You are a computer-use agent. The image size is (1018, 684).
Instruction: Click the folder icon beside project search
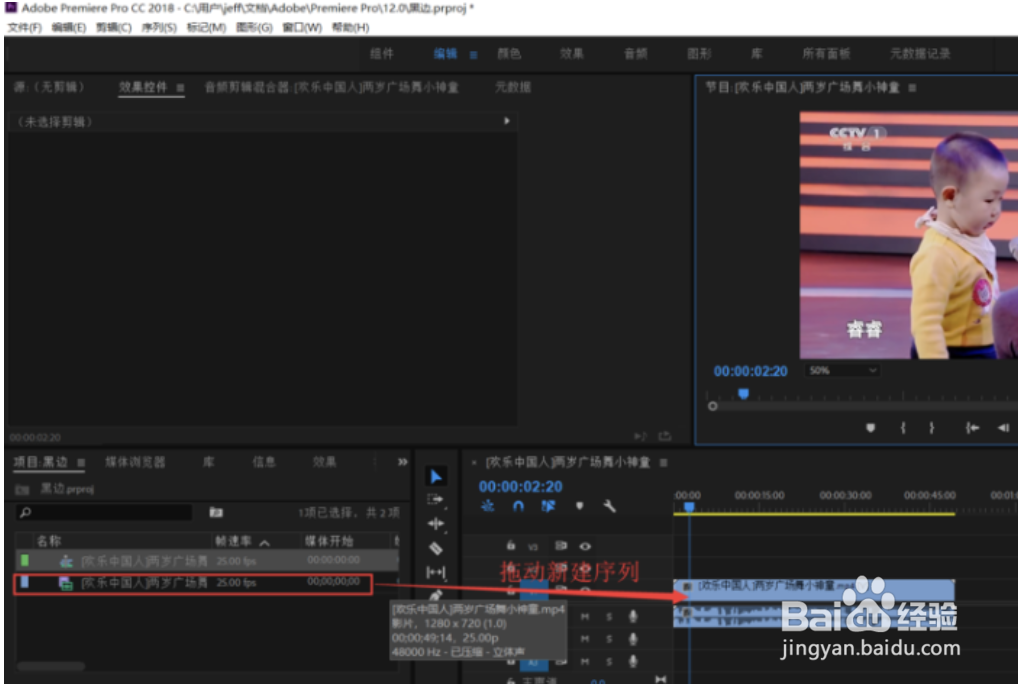coord(216,513)
